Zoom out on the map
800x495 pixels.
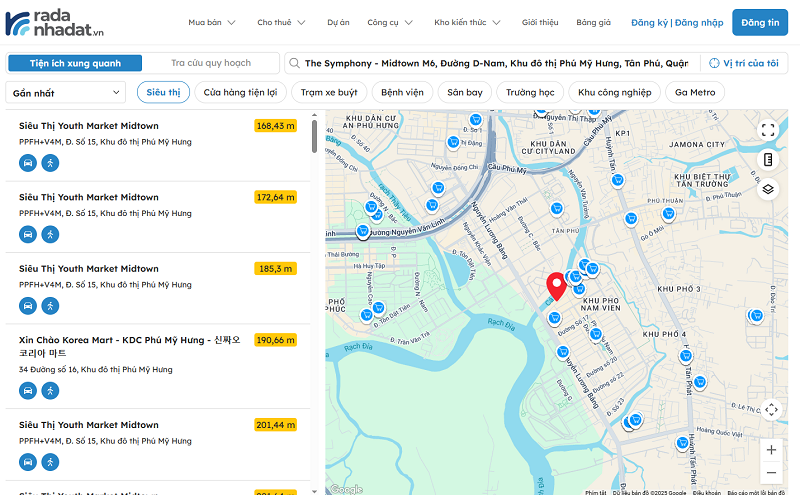[771, 473]
